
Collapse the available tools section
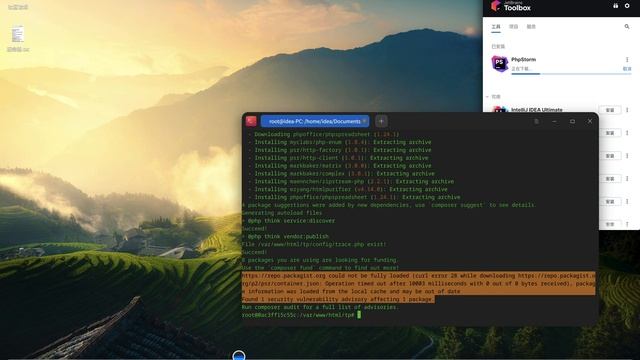pos(487,97)
